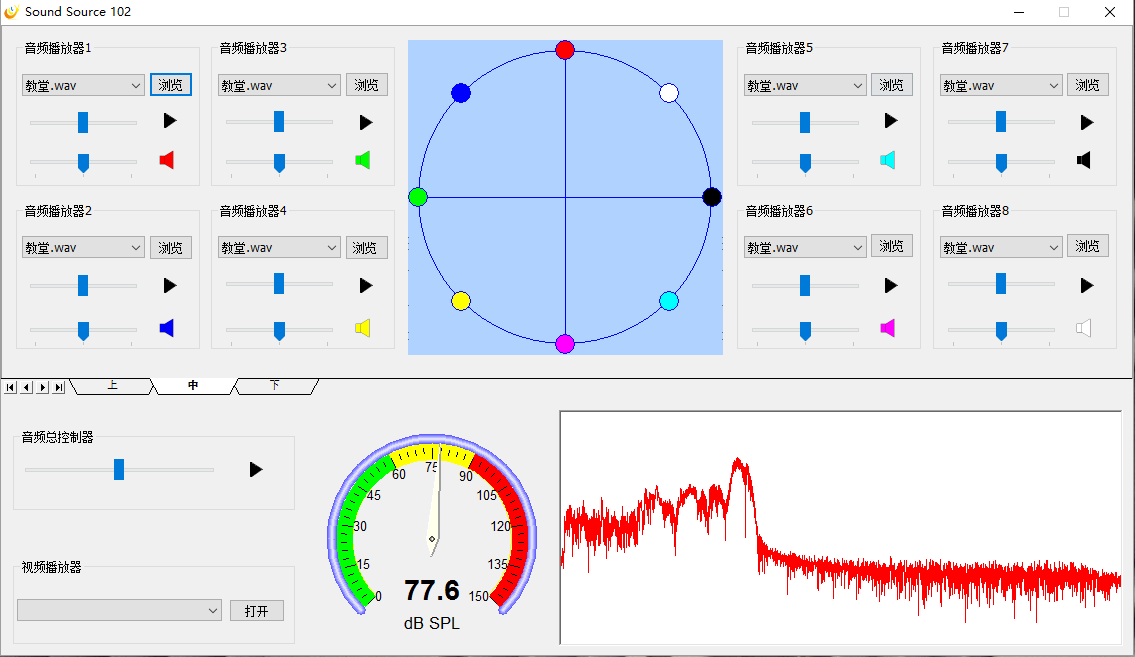Play audio player 4
This screenshot has height=657, width=1135.
click(x=366, y=286)
